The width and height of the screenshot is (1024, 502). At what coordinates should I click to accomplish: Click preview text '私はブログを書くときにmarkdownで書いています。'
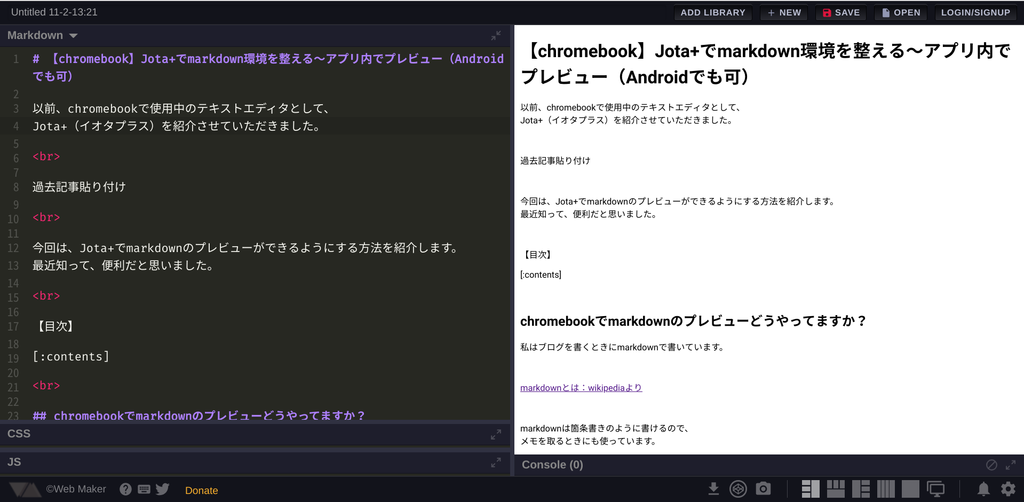(x=622, y=347)
